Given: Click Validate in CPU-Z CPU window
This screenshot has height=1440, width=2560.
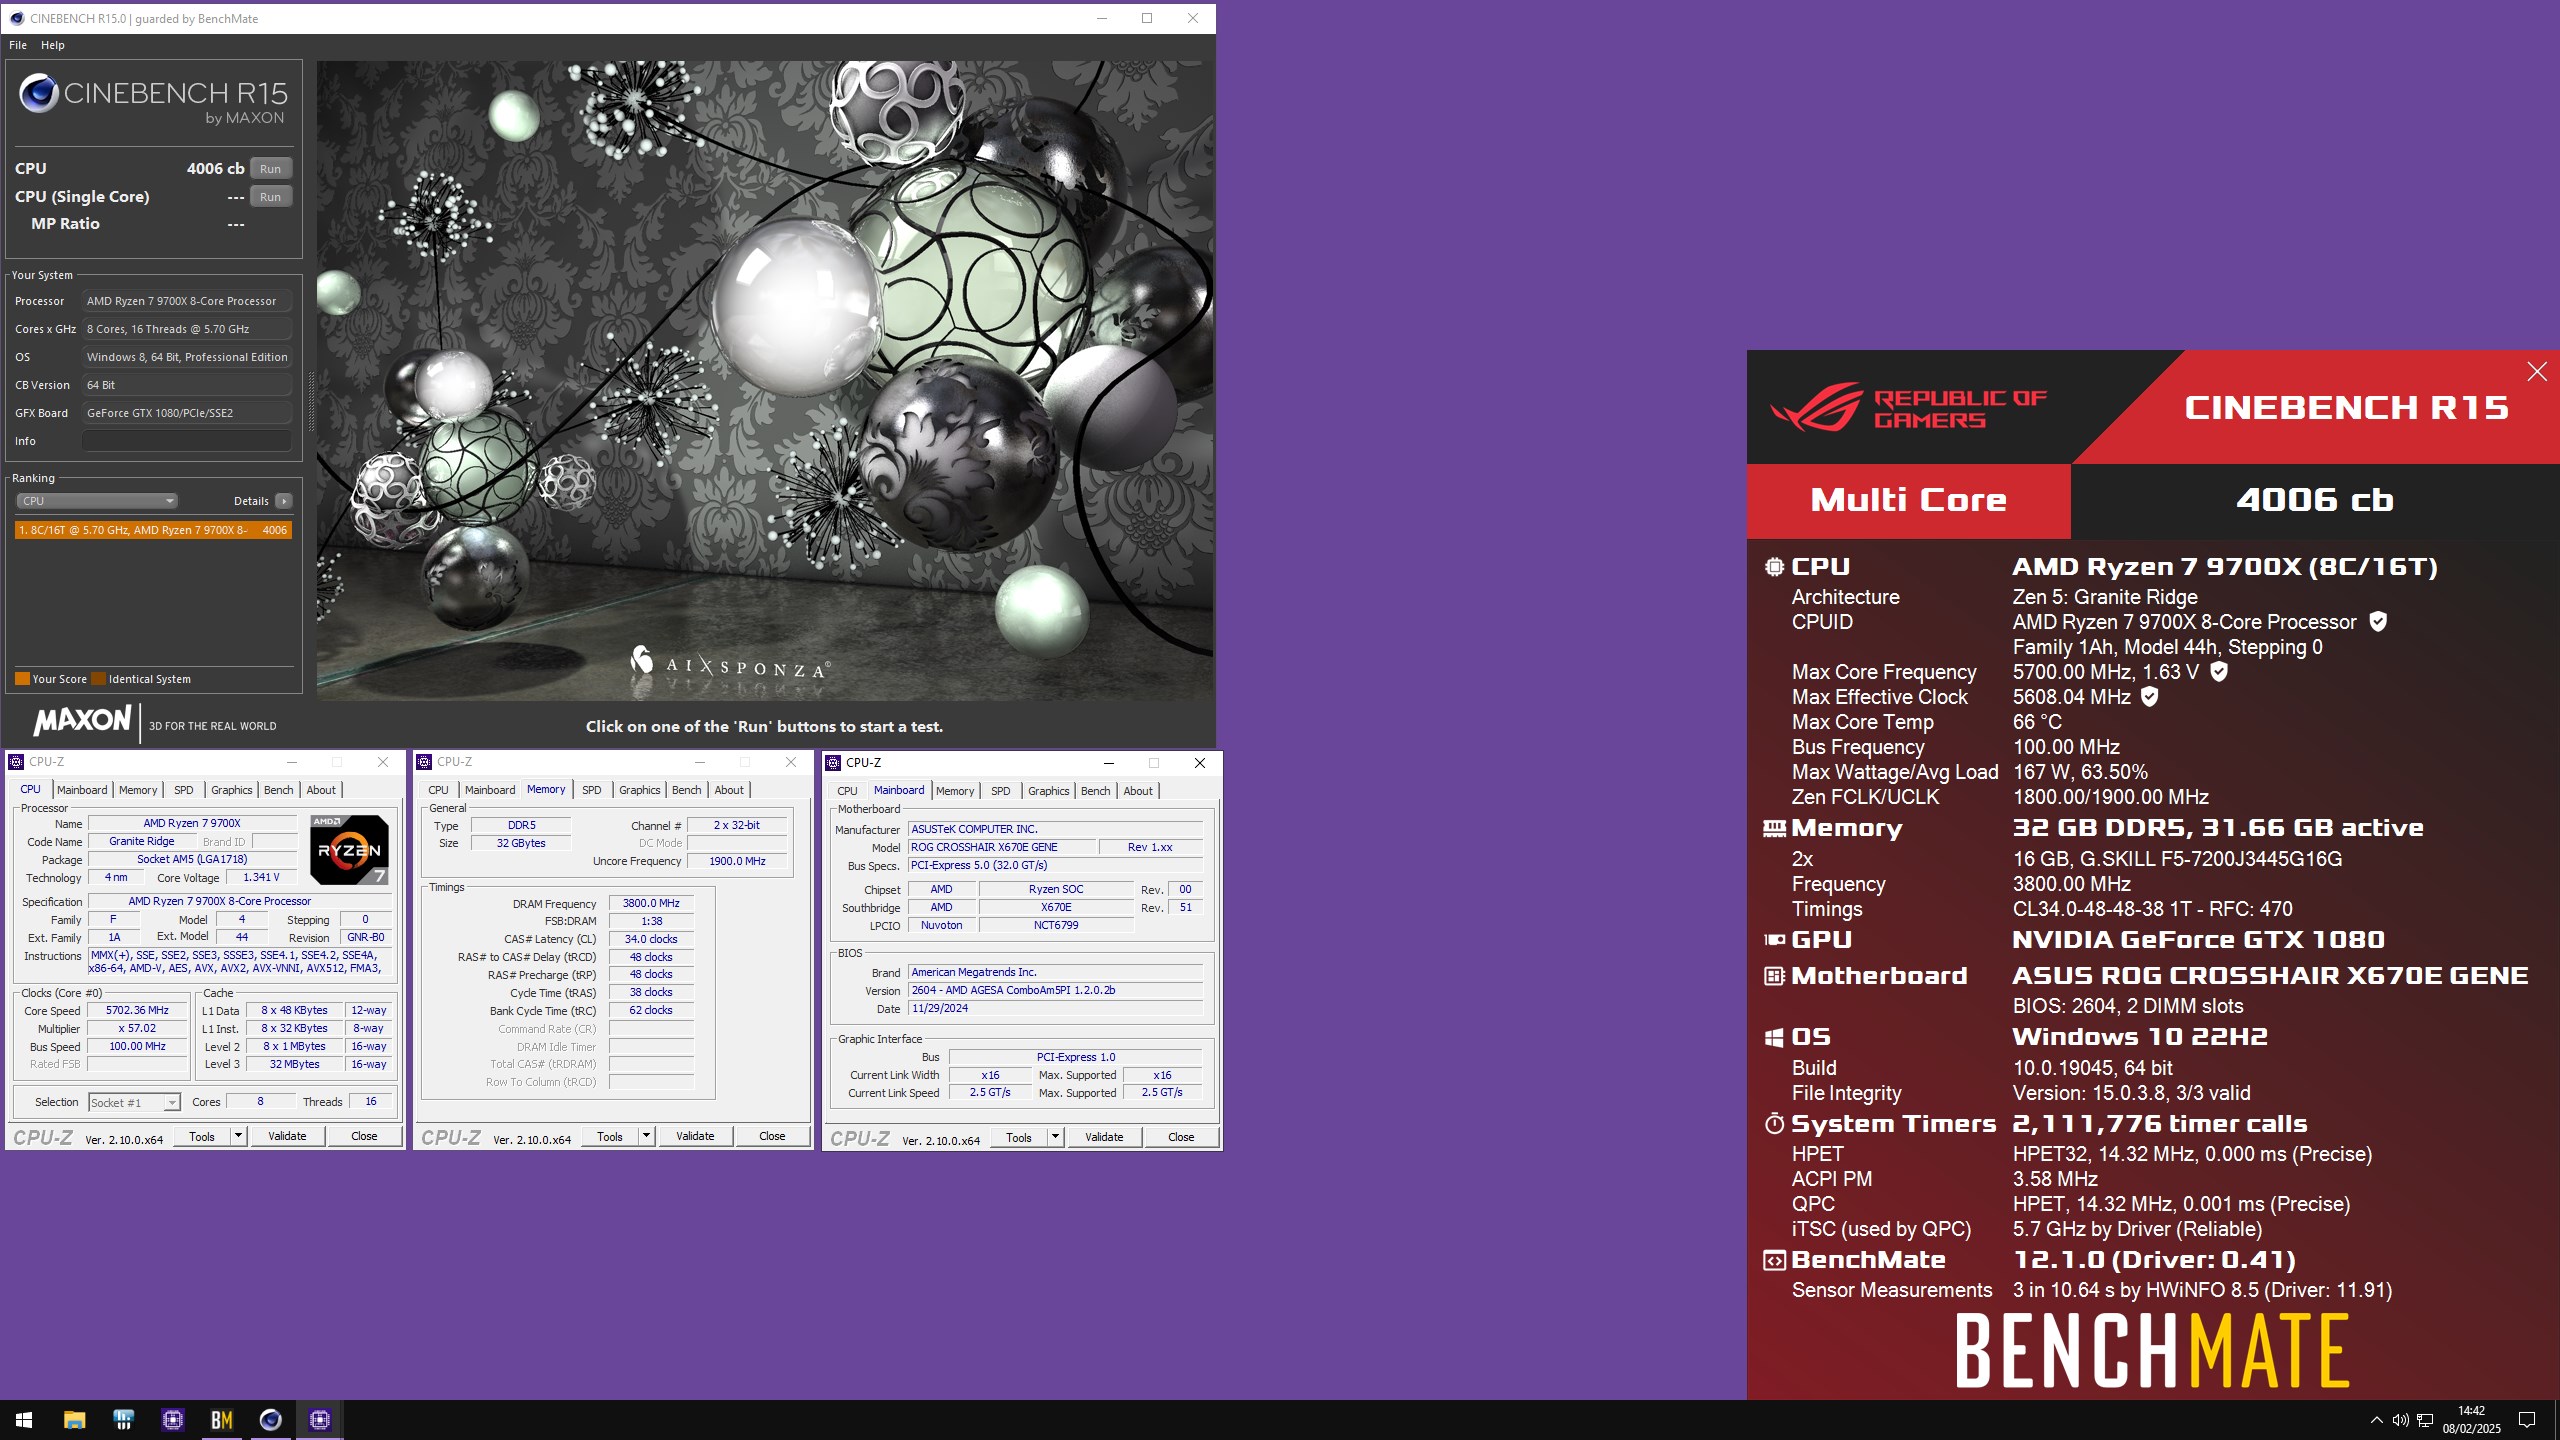Looking at the screenshot, I should pyautogui.click(x=287, y=1136).
